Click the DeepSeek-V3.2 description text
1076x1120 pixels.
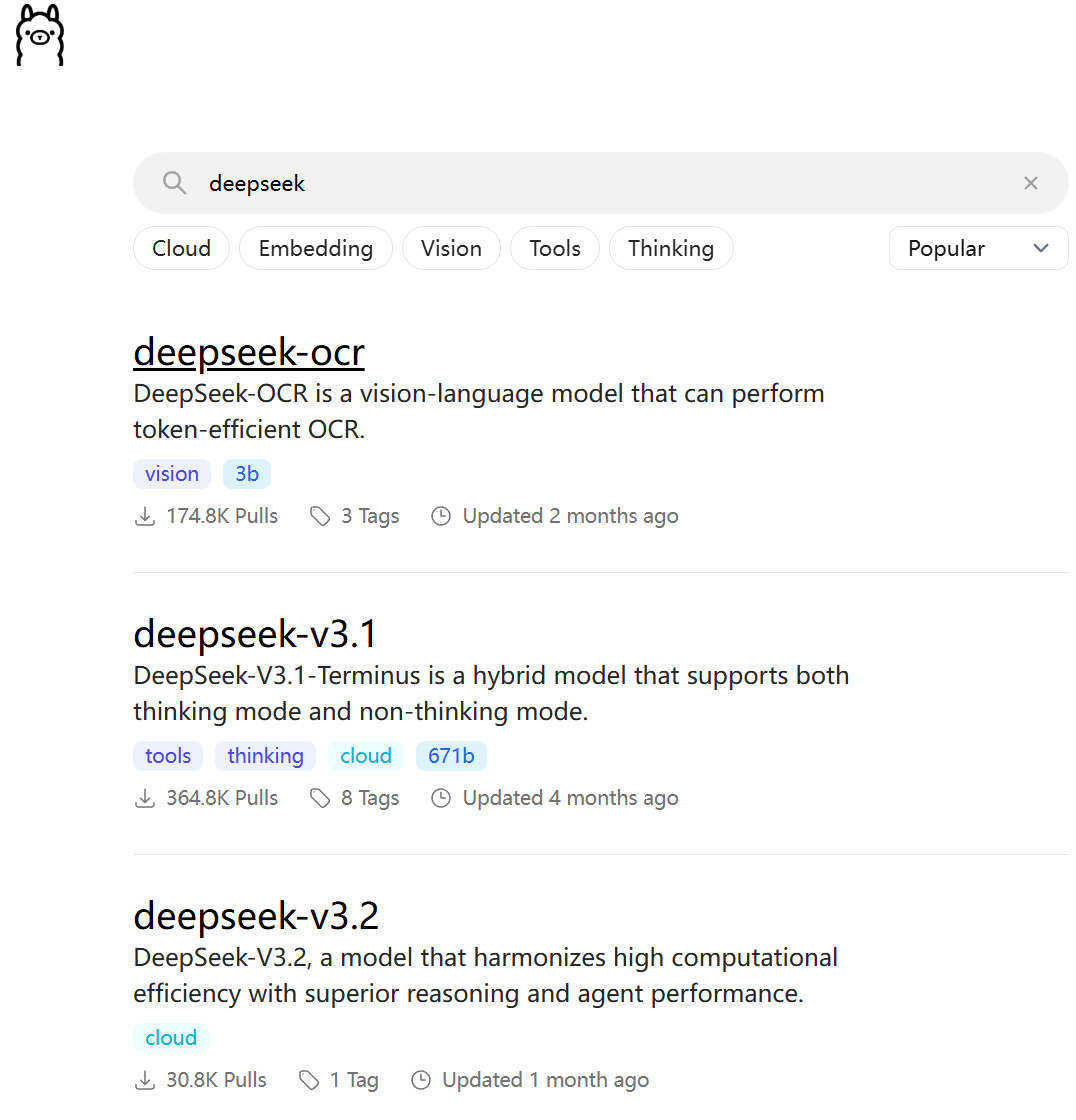coord(486,976)
